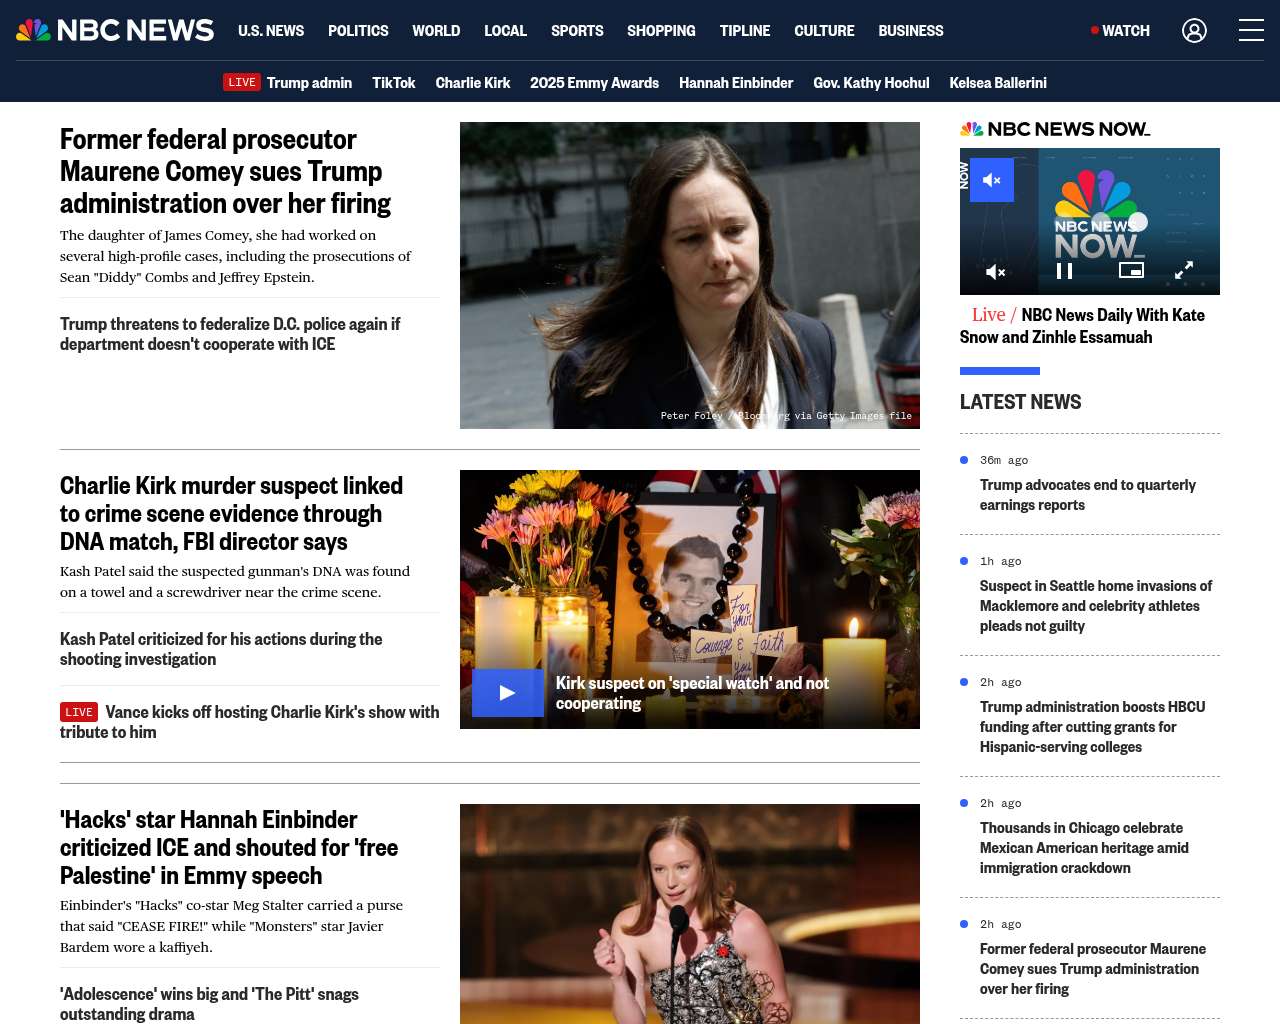Click the Latest News heading

click(1020, 402)
